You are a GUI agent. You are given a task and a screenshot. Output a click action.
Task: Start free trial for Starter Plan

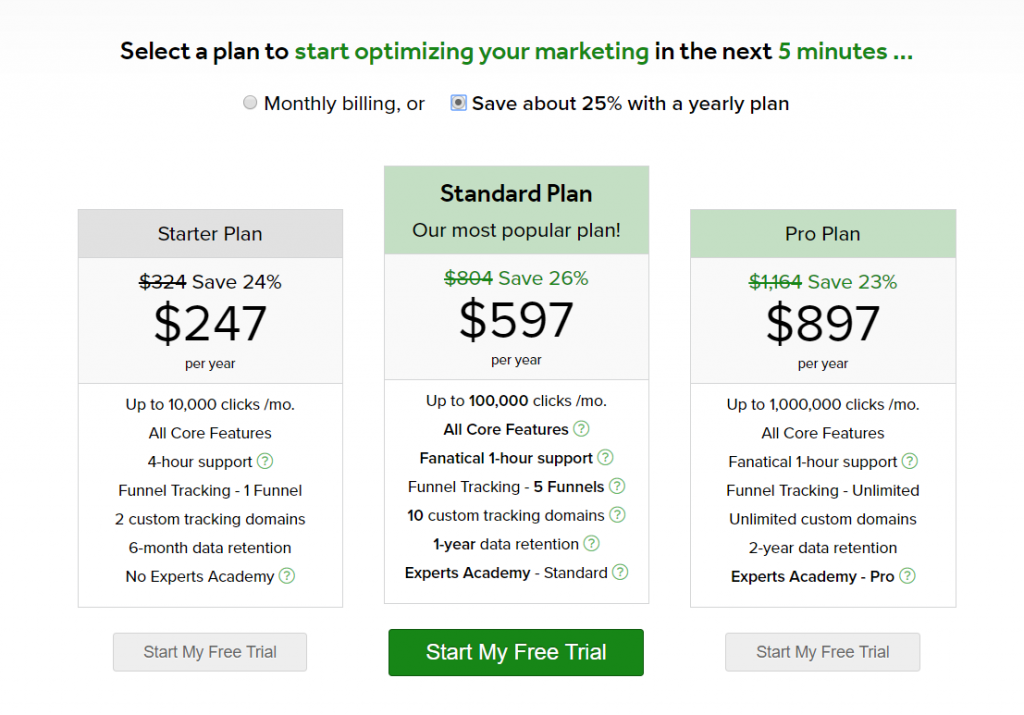(210, 652)
